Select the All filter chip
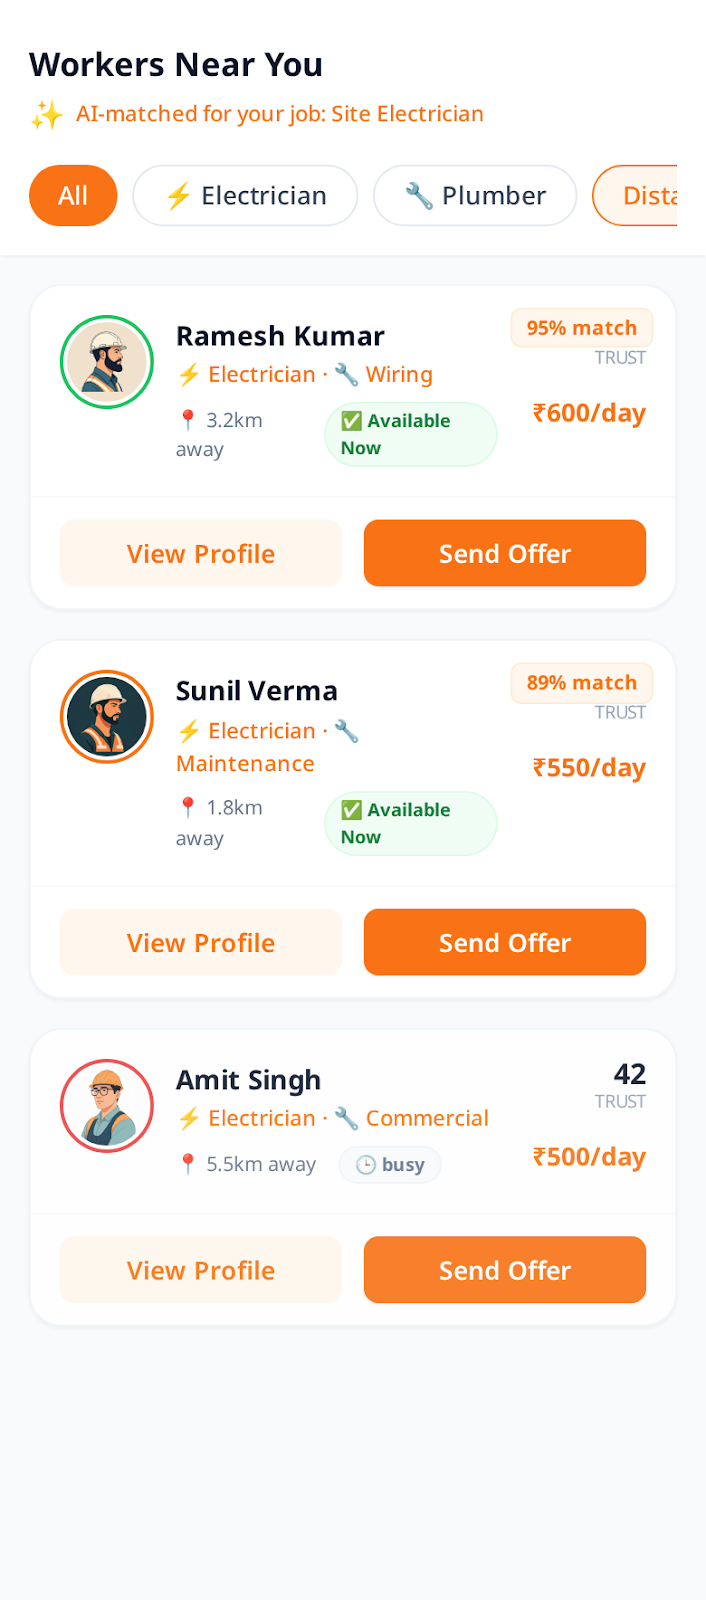706x1600 pixels. click(x=73, y=196)
